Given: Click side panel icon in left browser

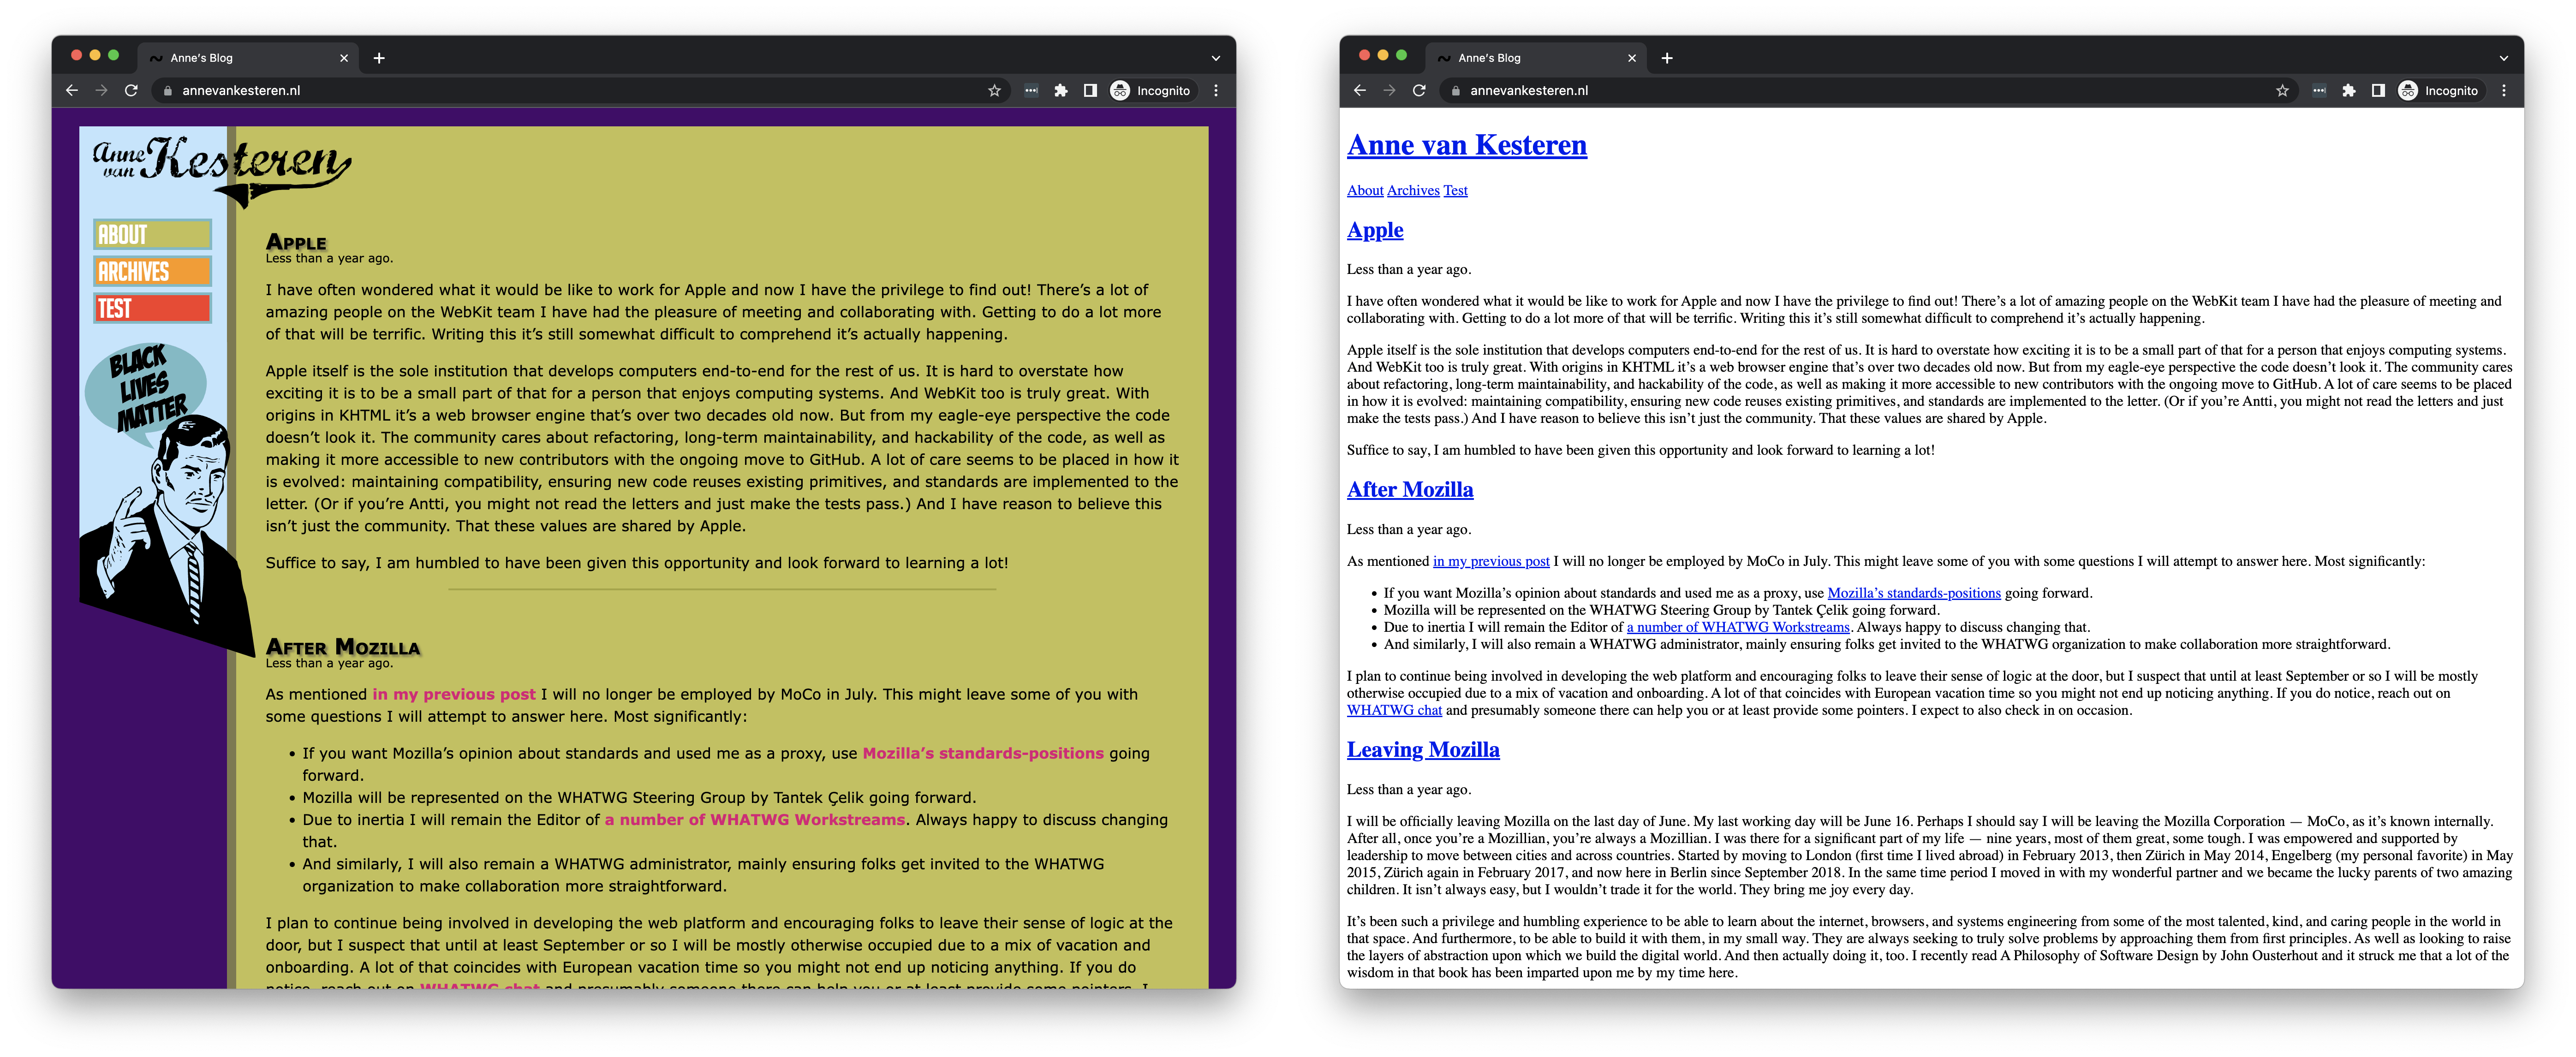Looking at the screenshot, I should [x=1090, y=90].
